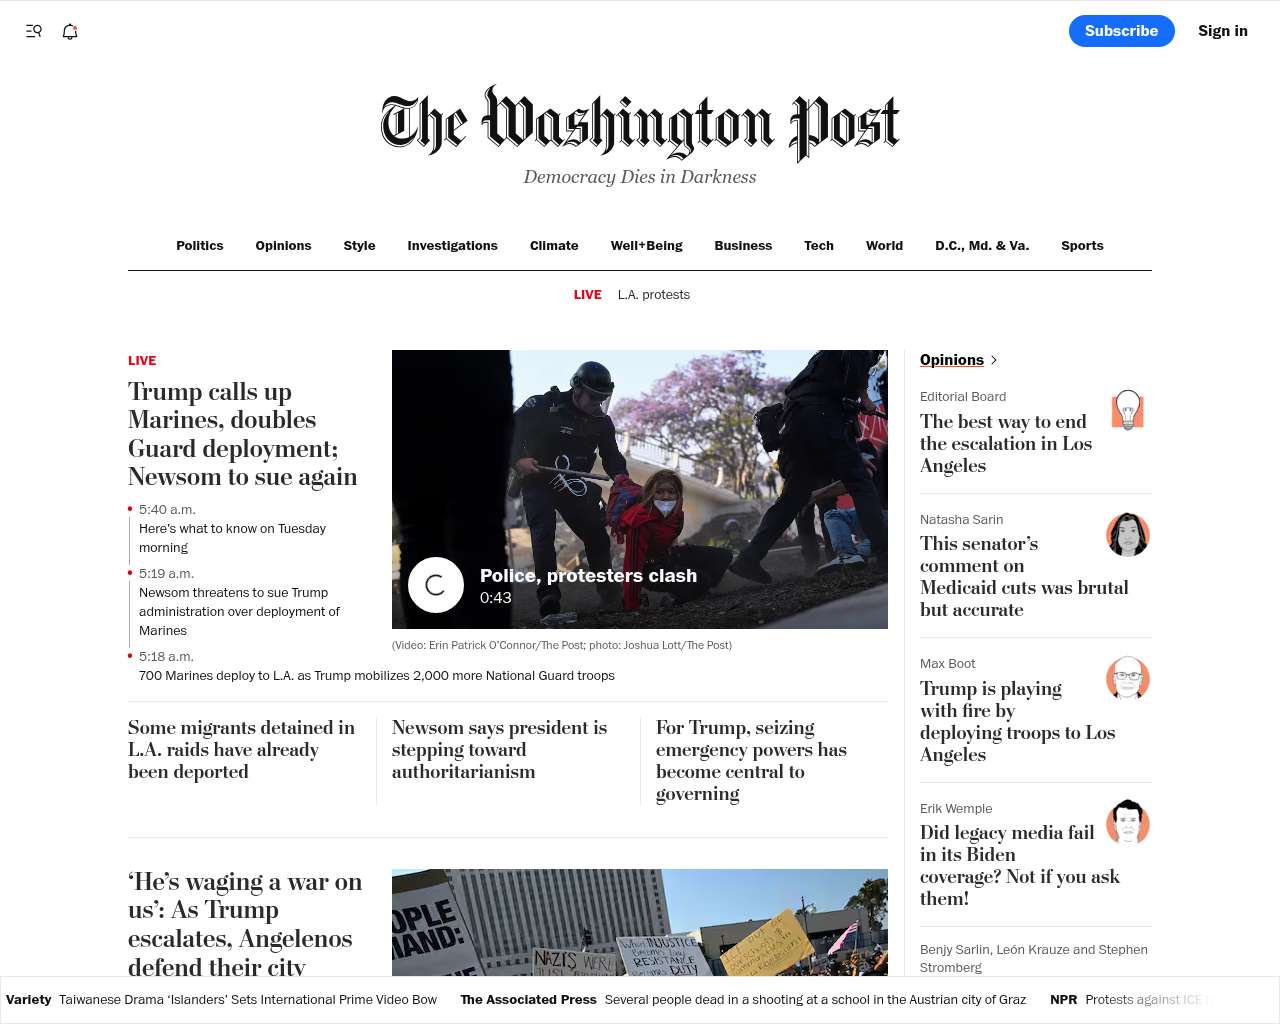Open the Well+Being section

point(646,246)
